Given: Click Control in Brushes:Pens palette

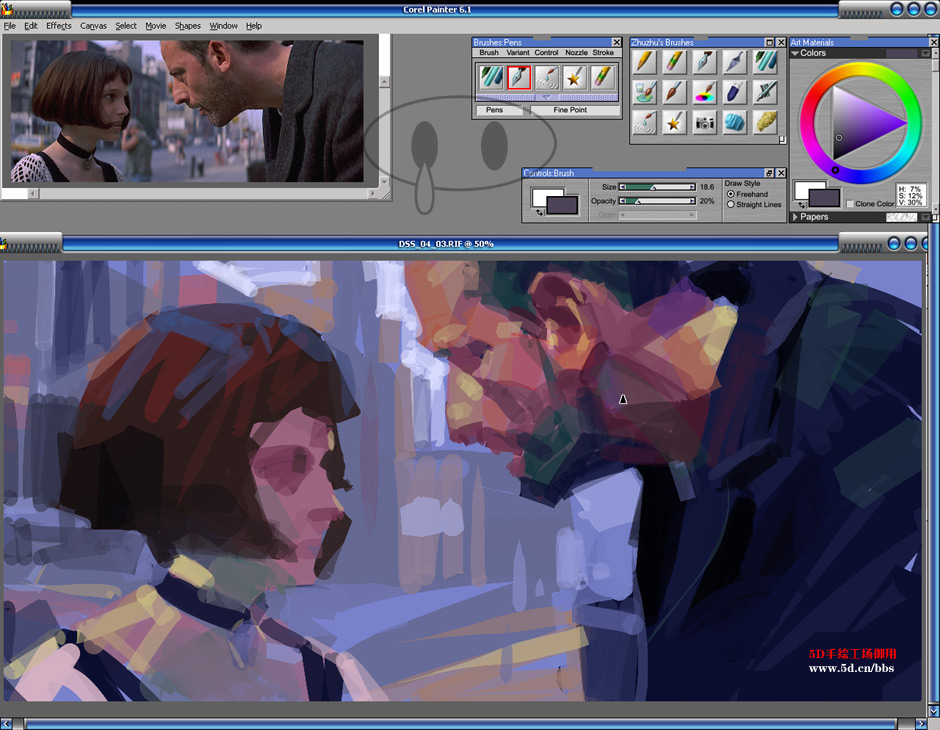Looking at the screenshot, I should (546, 53).
